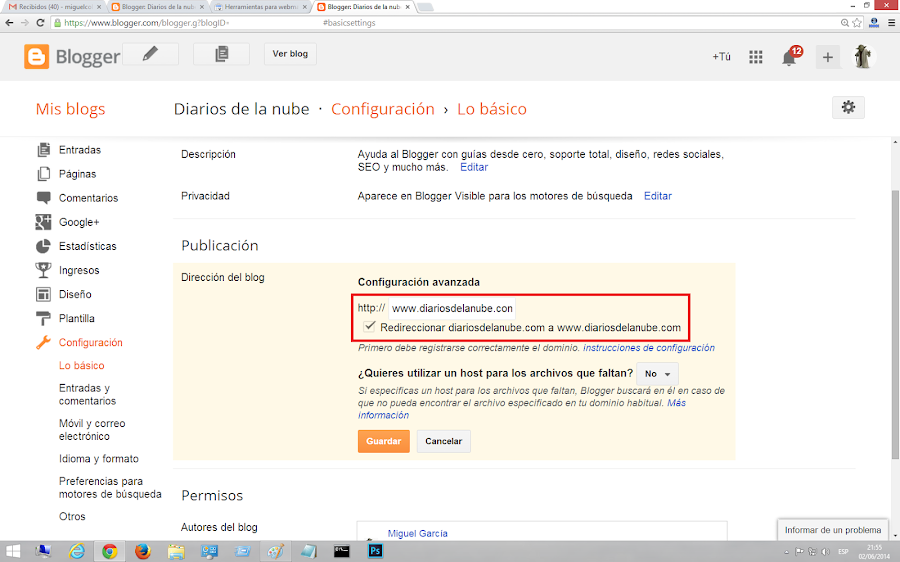
Task: Click the Estadísticas sidebar label
Action: click(x=88, y=246)
